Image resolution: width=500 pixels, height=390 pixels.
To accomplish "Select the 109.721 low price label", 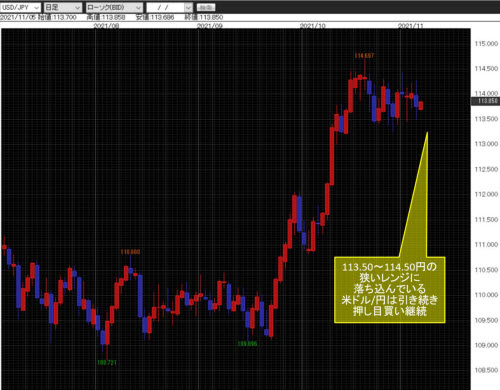I will [x=107, y=362].
